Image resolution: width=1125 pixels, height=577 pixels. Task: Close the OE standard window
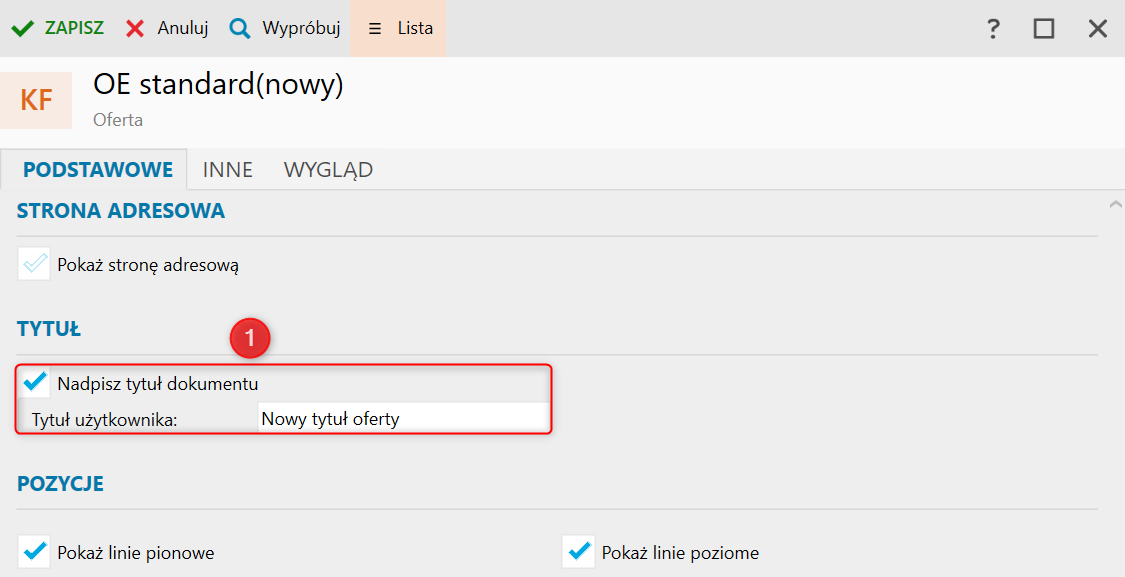(x=1098, y=28)
